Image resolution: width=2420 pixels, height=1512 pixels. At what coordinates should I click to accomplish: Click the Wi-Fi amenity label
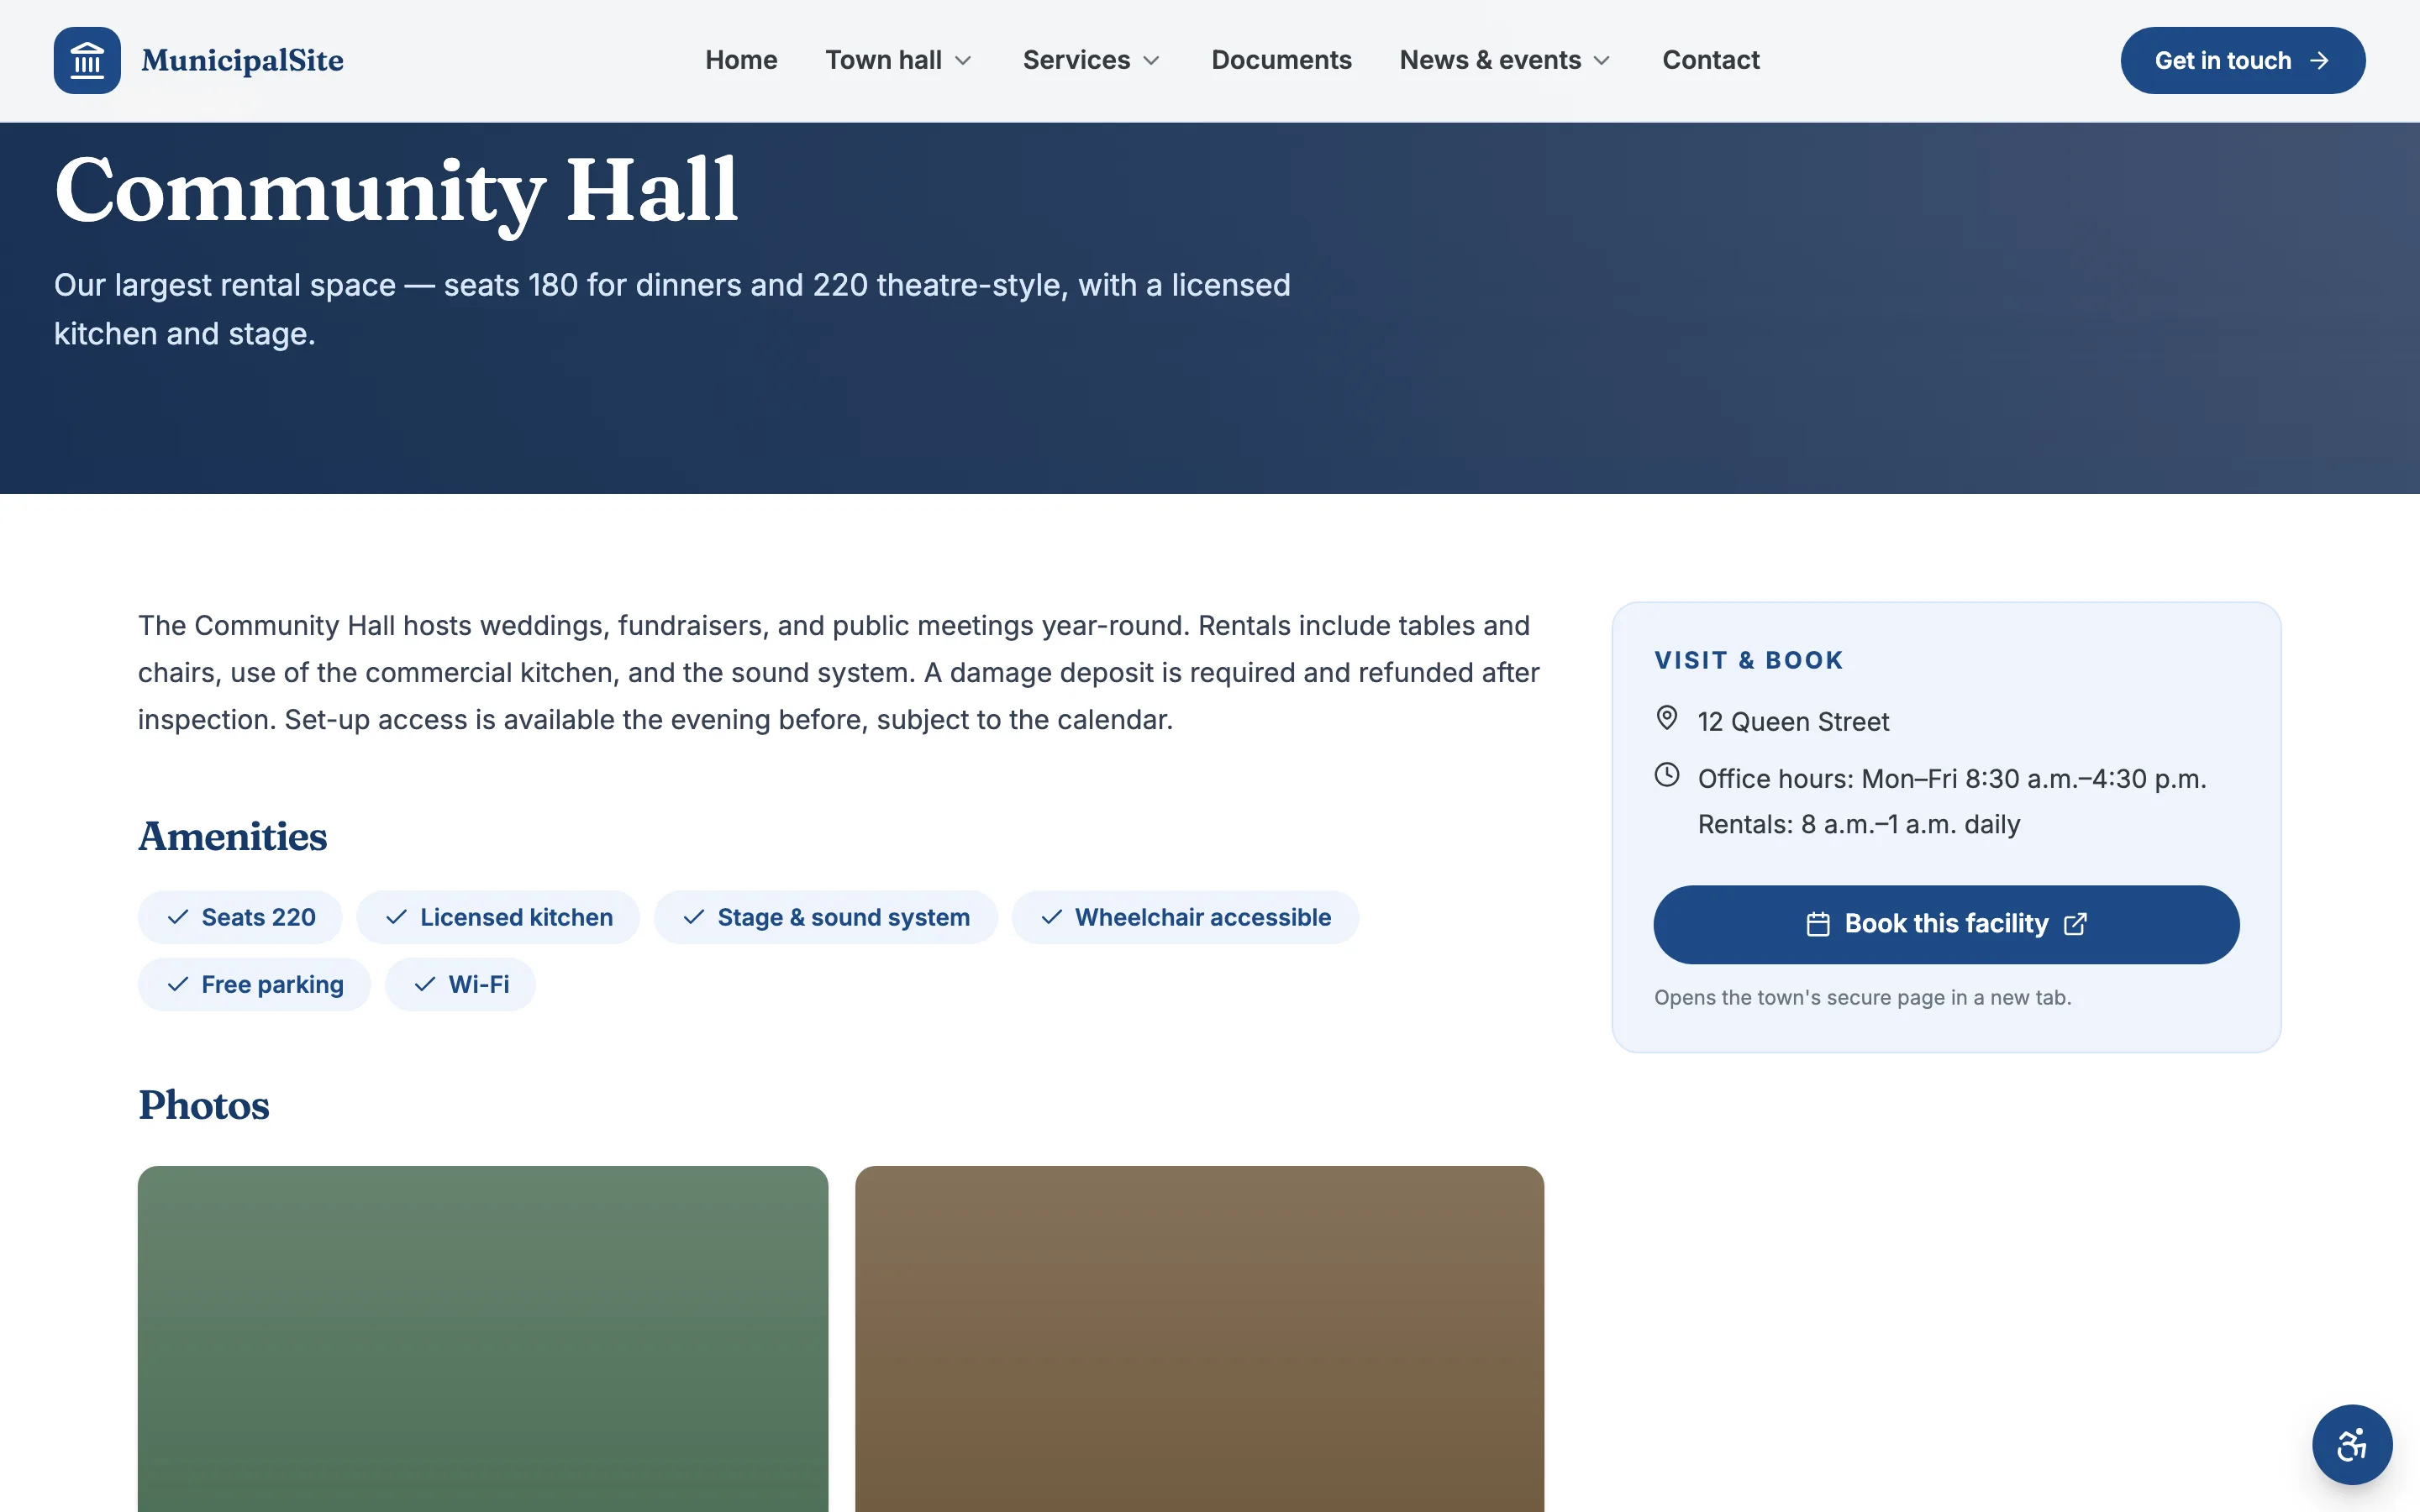pos(478,984)
